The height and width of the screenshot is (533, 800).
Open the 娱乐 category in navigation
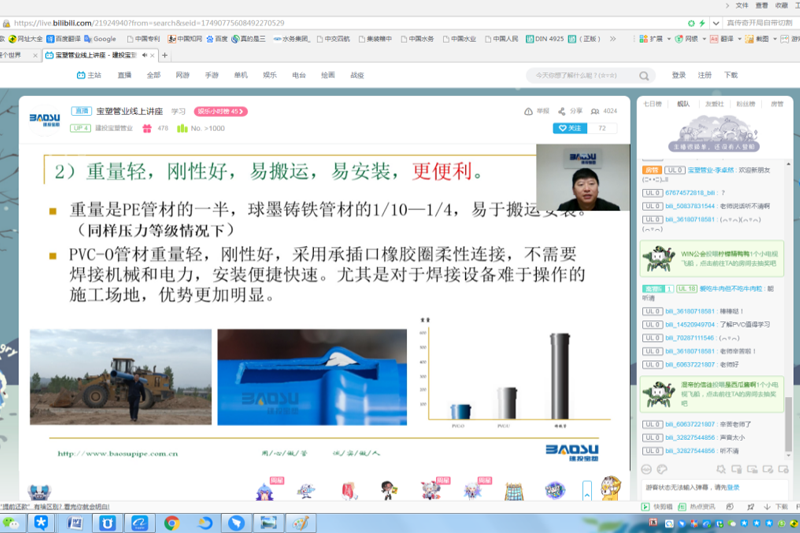coord(270,75)
